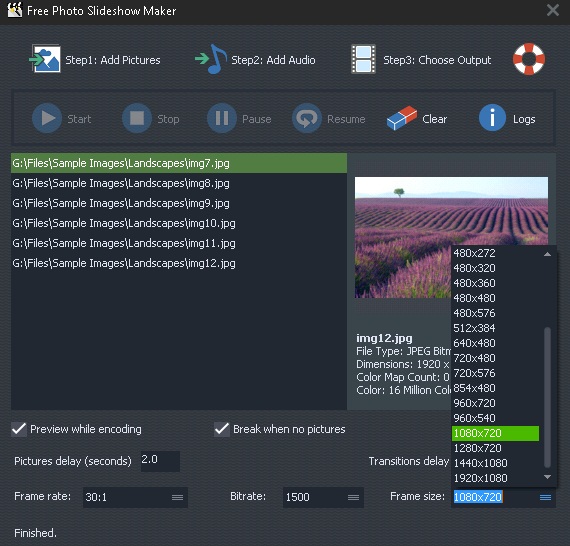570x546 pixels.
Task: Click the Add Audio music note icon
Action: (x=211, y=59)
